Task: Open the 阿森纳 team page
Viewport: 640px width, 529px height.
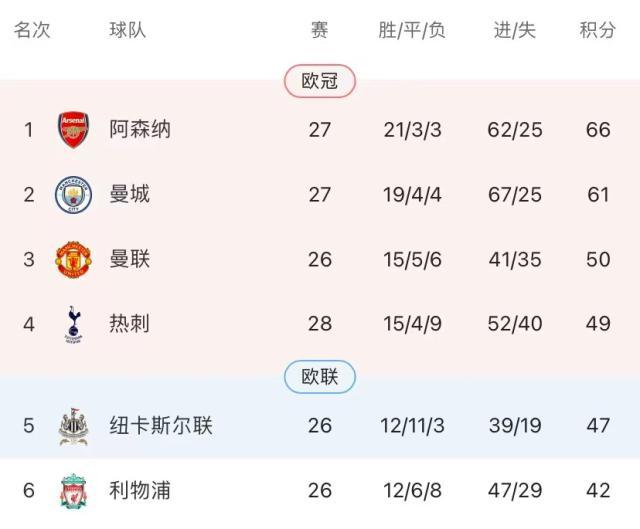Action: coord(140,130)
